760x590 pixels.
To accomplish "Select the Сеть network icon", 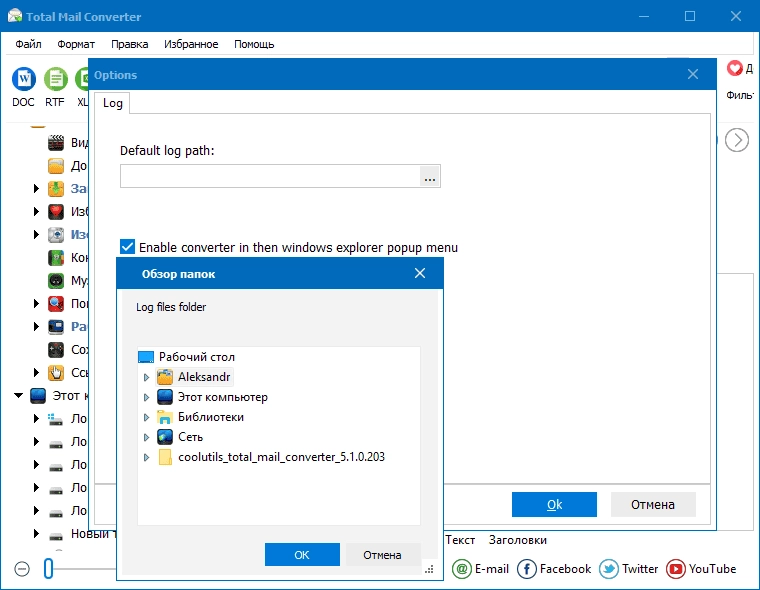I will [x=165, y=437].
